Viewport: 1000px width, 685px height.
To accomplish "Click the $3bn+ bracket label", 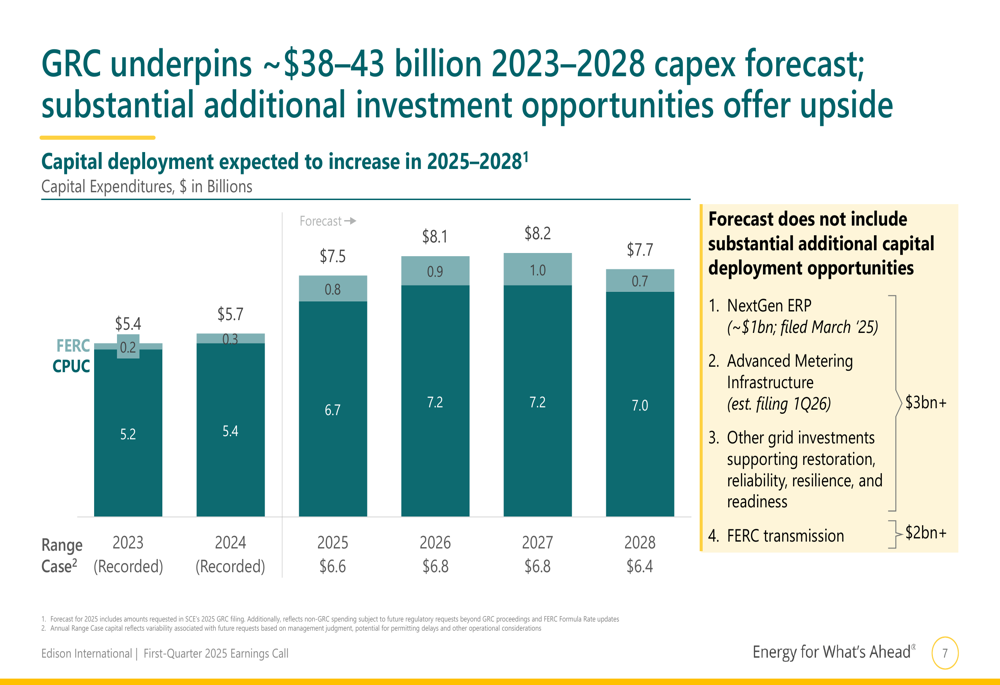I will pyautogui.click(x=925, y=402).
